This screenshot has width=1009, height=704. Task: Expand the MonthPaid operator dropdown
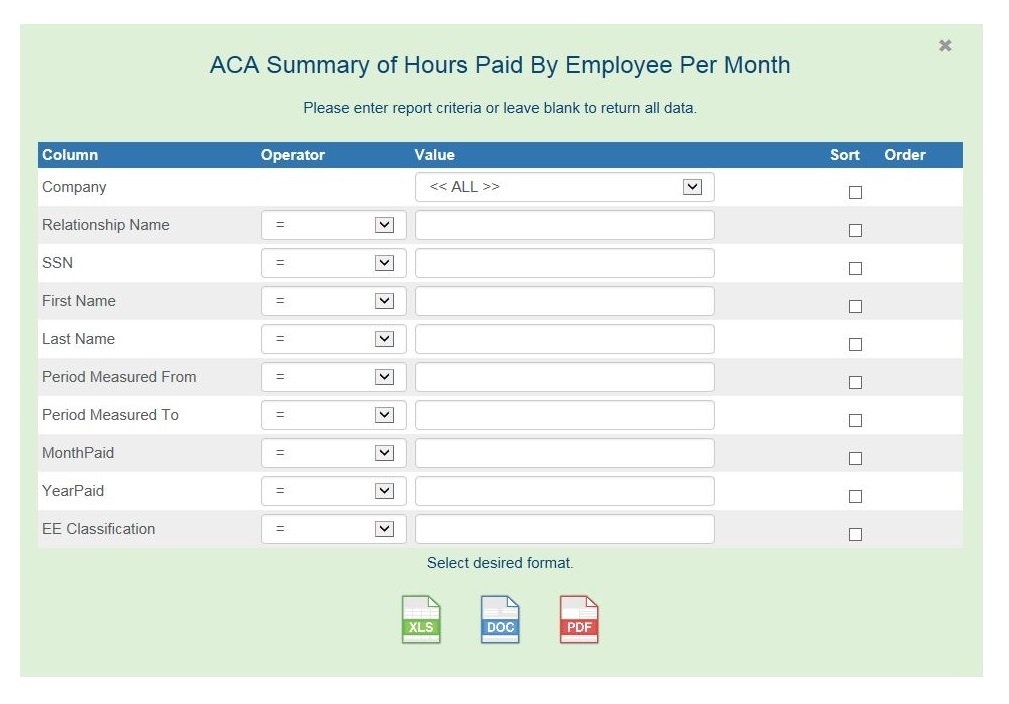click(333, 453)
